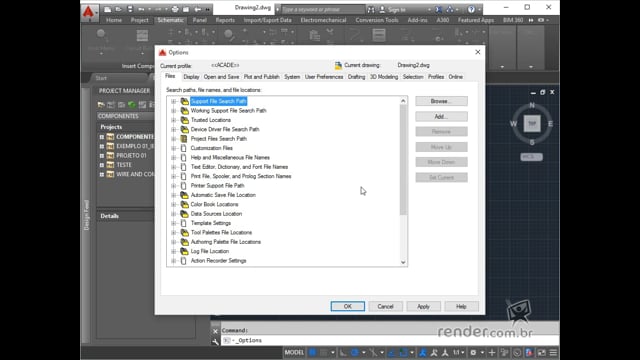The height and width of the screenshot is (360, 640).
Task: Expand Device Driver File Search Path node
Action: coord(174,129)
